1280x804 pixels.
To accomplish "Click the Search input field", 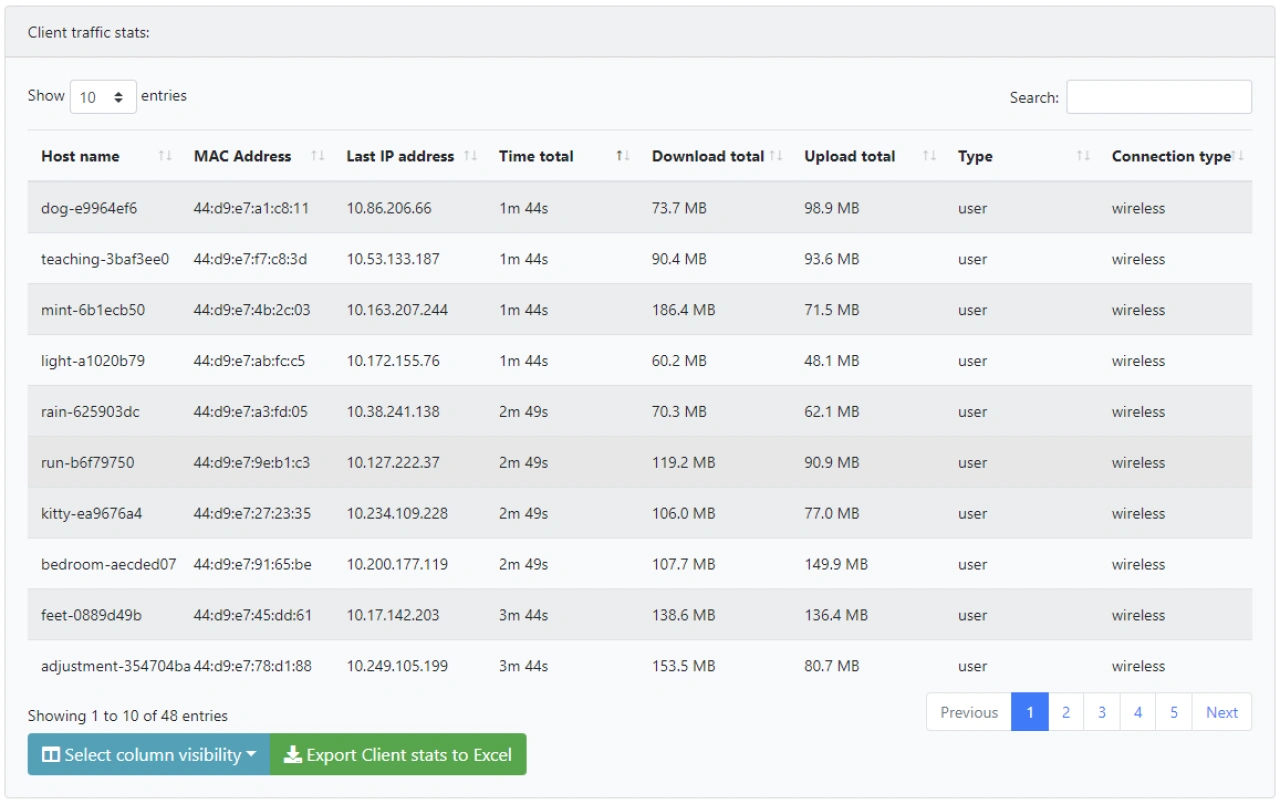I will click(1158, 96).
